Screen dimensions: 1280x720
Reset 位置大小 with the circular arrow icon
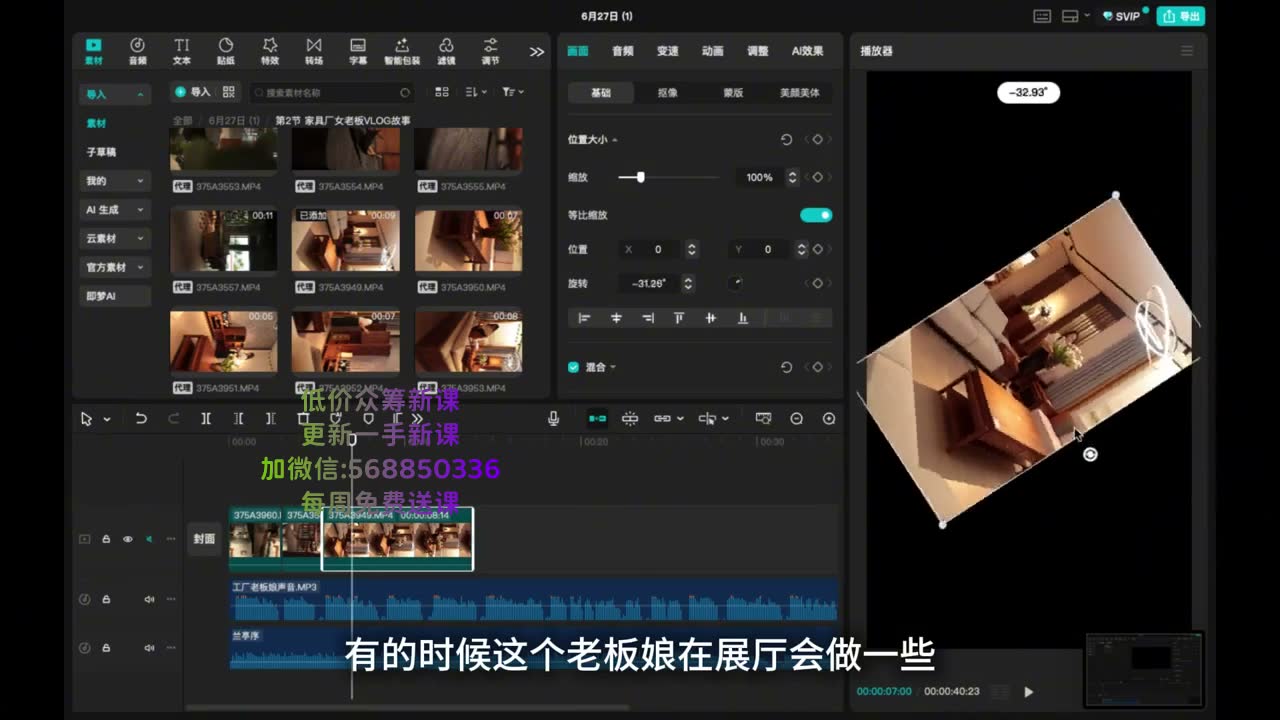coord(786,140)
